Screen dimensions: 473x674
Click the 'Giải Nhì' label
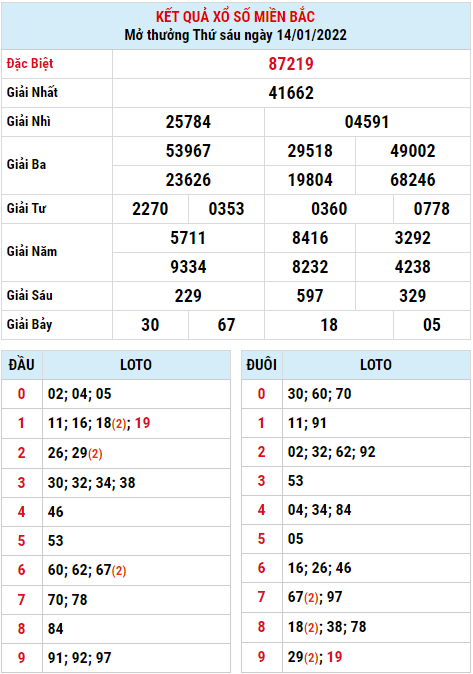click(x=28, y=121)
